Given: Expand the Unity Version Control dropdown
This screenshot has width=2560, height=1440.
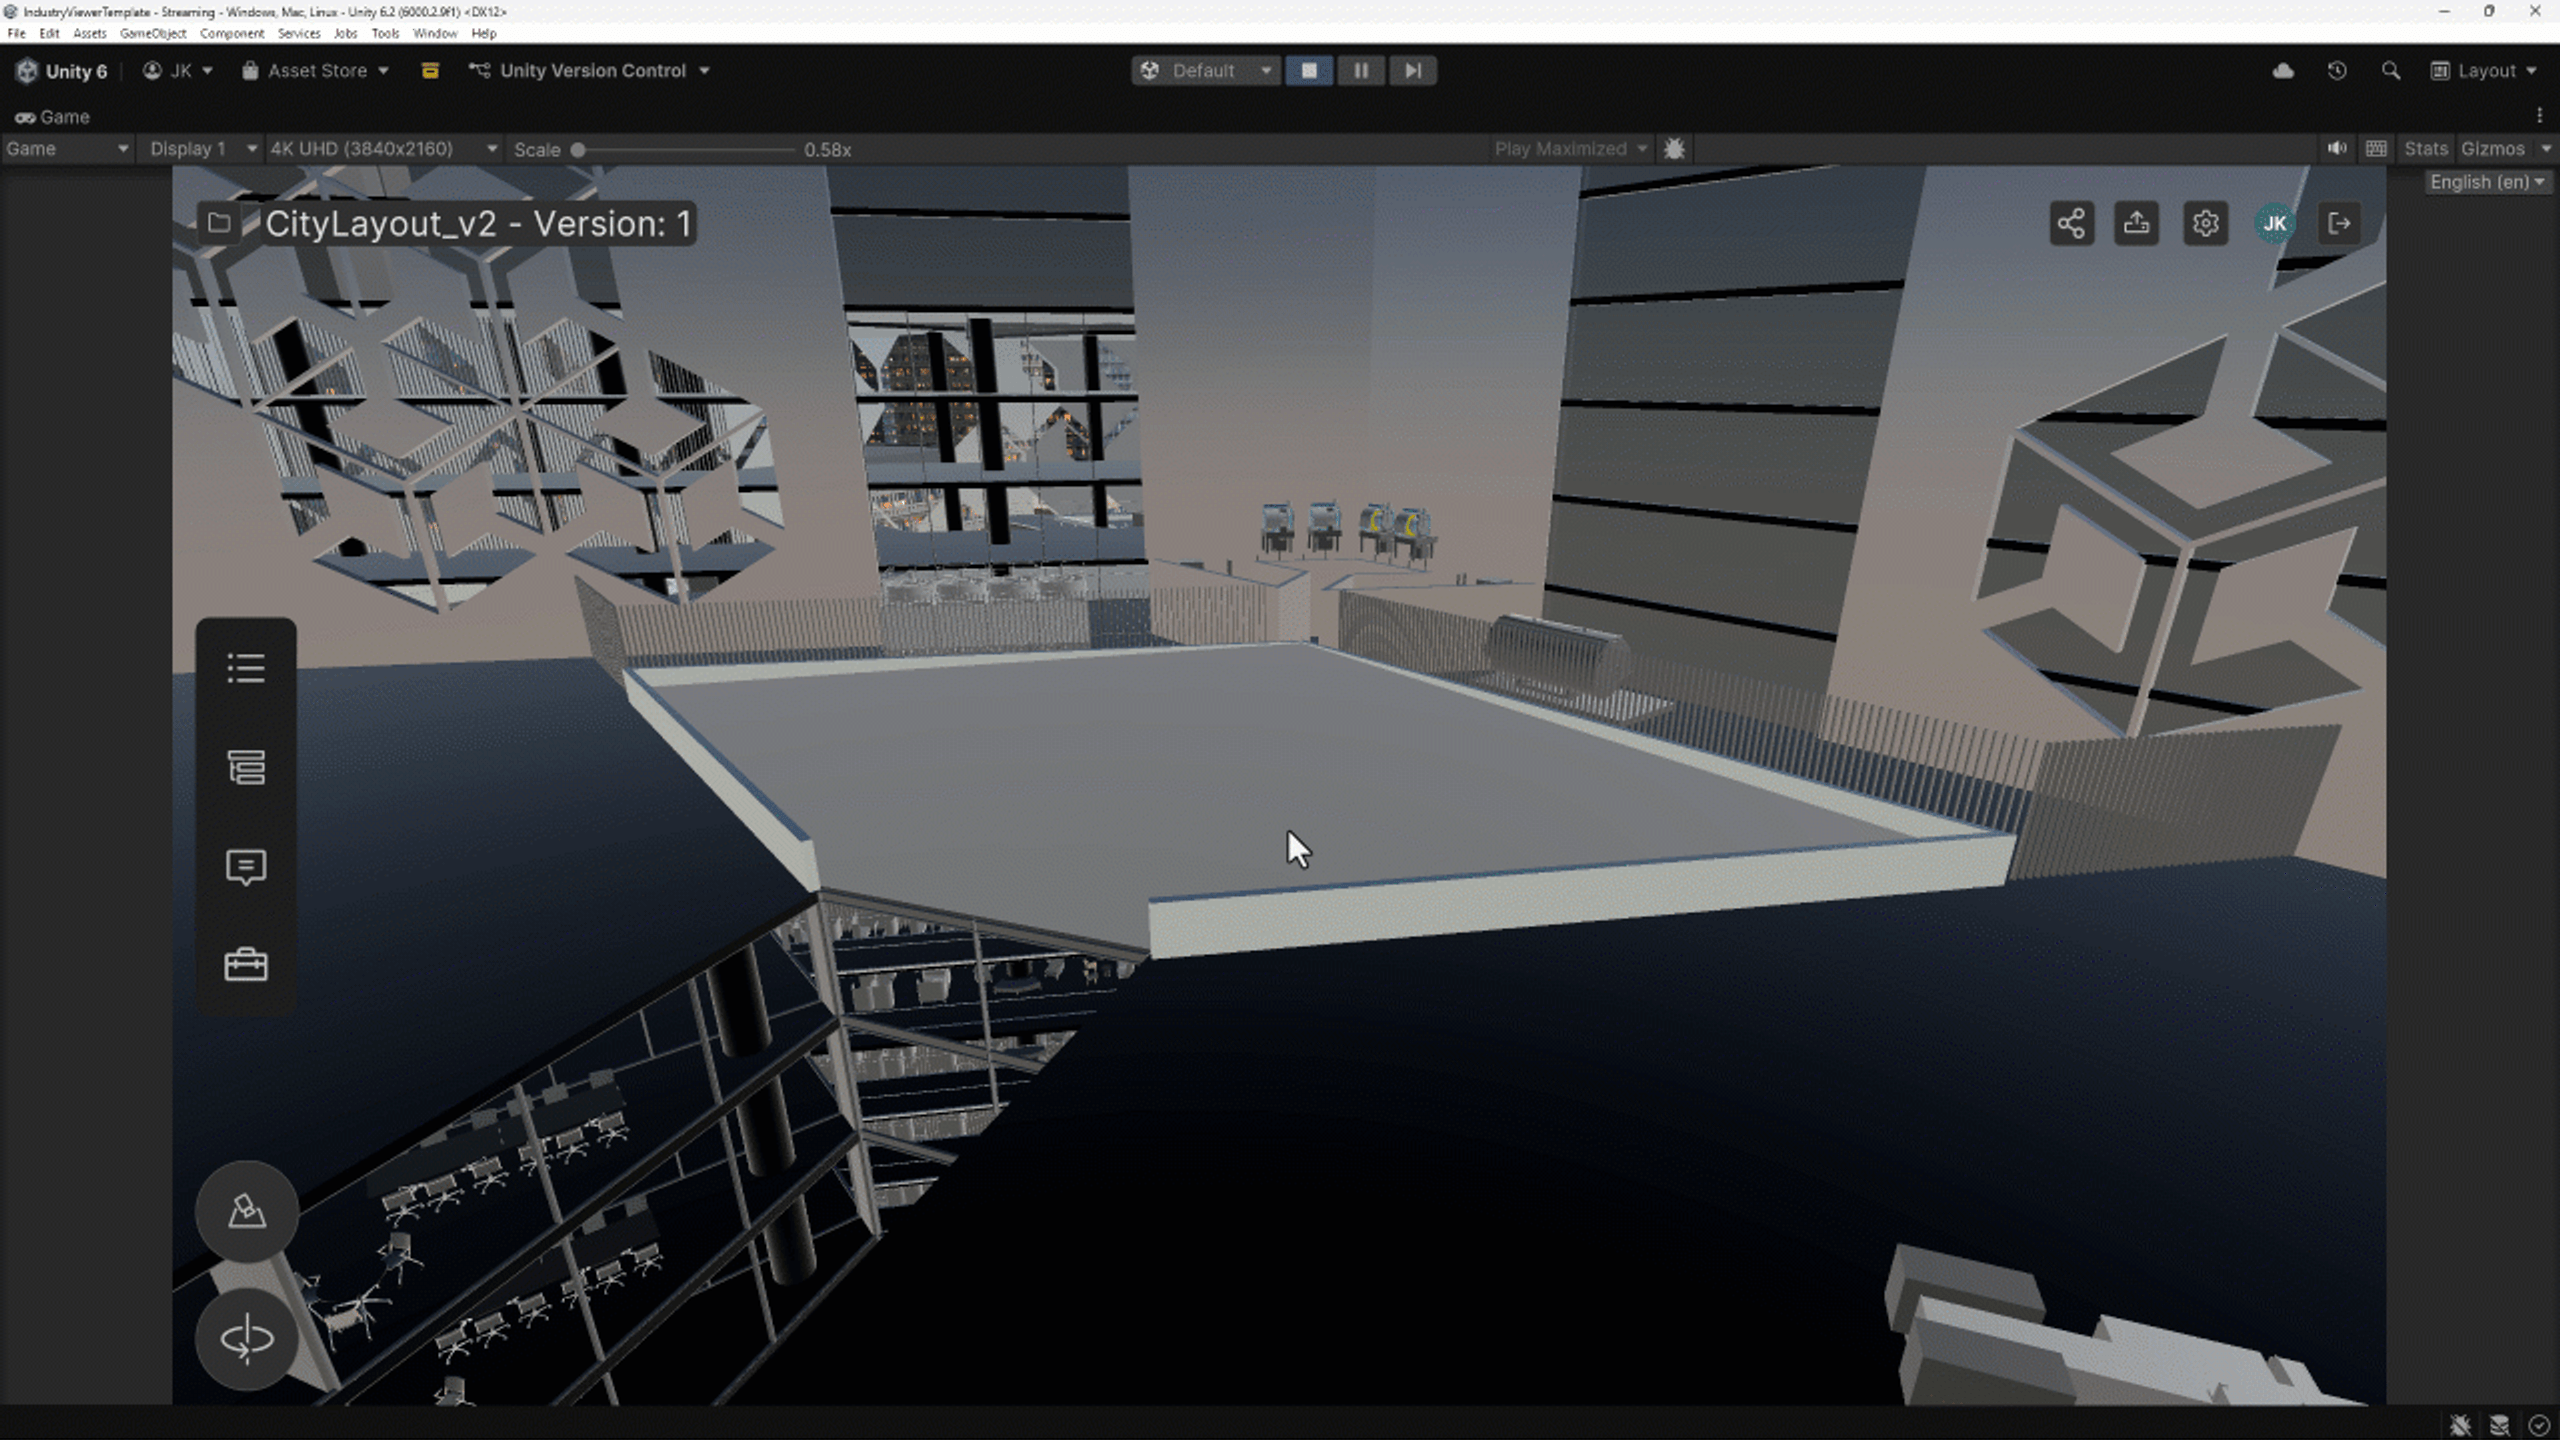Looking at the screenshot, I should [x=590, y=71].
